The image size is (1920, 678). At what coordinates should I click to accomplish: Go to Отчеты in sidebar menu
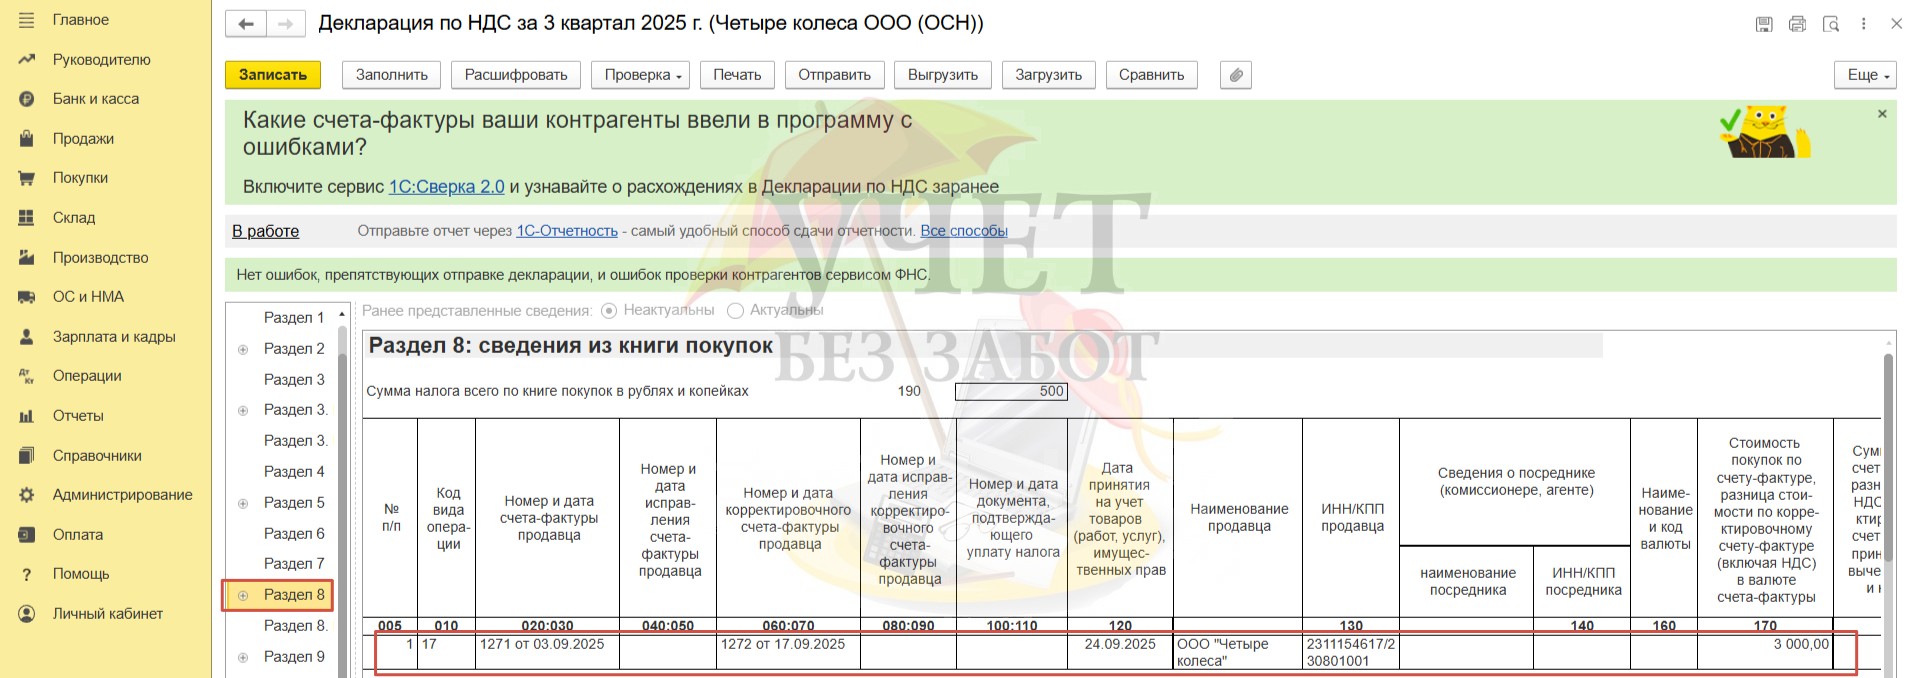click(78, 416)
